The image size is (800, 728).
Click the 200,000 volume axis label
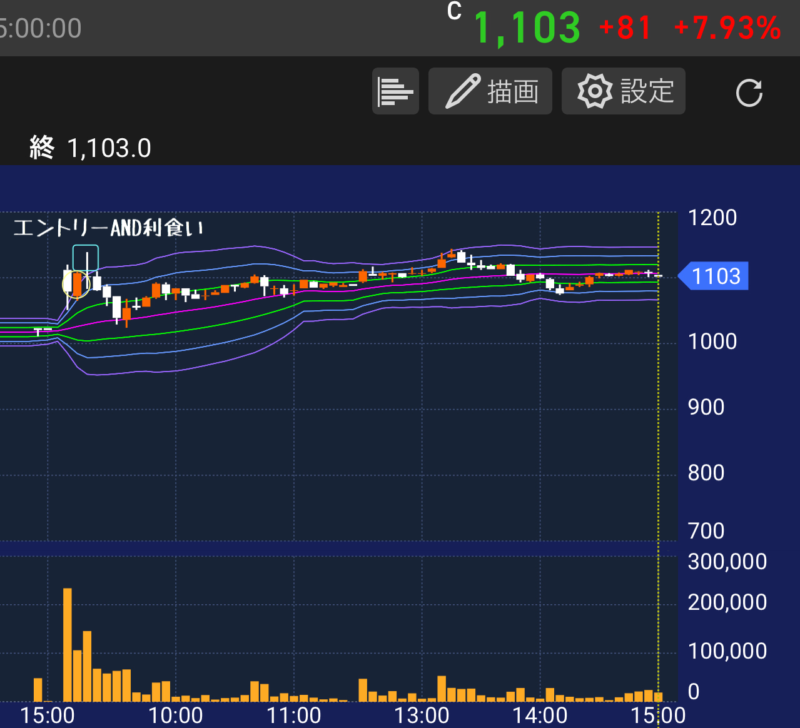click(x=727, y=603)
